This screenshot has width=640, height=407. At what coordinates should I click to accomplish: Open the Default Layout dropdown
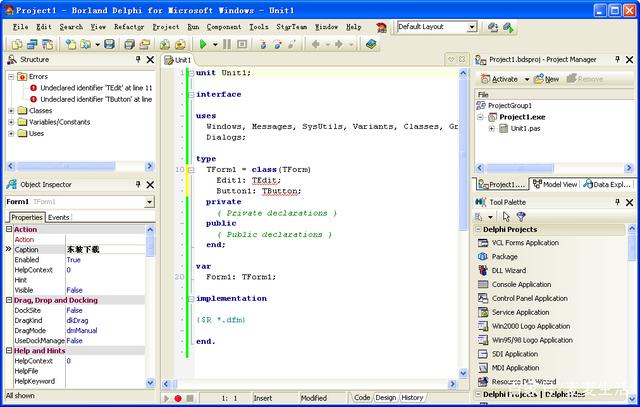click(472, 27)
